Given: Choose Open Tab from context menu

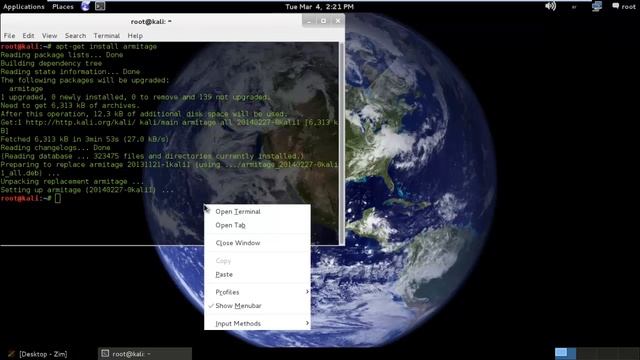Looking at the screenshot, I should [x=257, y=225].
